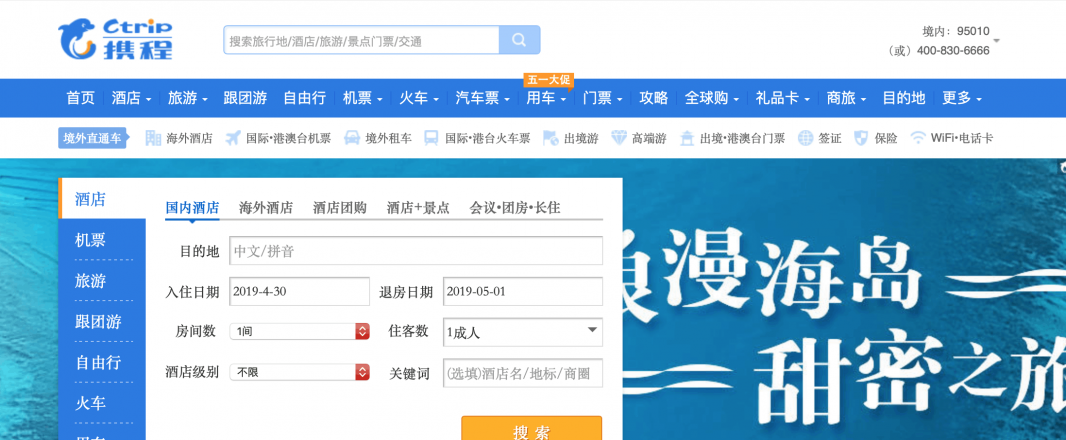The width and height of the screenshot is (1066, 440).
Task: Focus the top site search box
Action: 362,40
